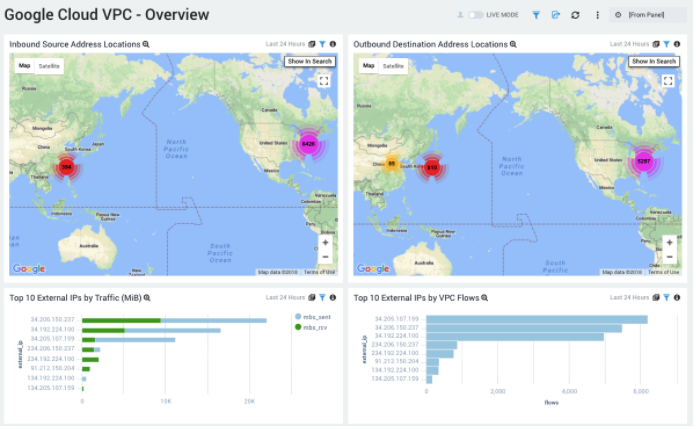Screen dimensions: 696x429
Task: Click the orange 85 cluster marker
Action: (392, 163)
